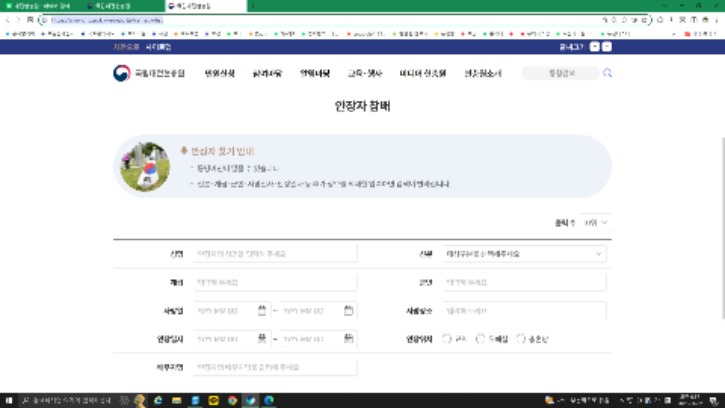Screen dimensions: 725x408
Task: Expand the 신분 selection dropdown
Action: (x=511, y=254)
